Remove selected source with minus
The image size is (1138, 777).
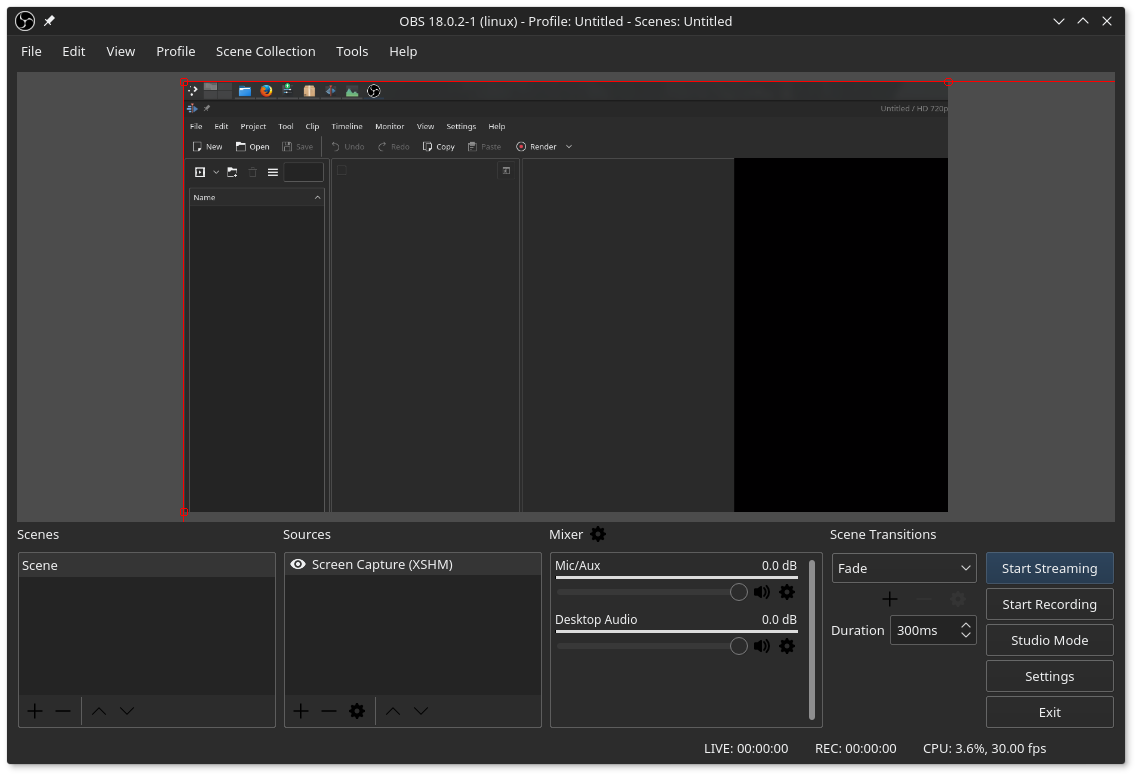329,712
